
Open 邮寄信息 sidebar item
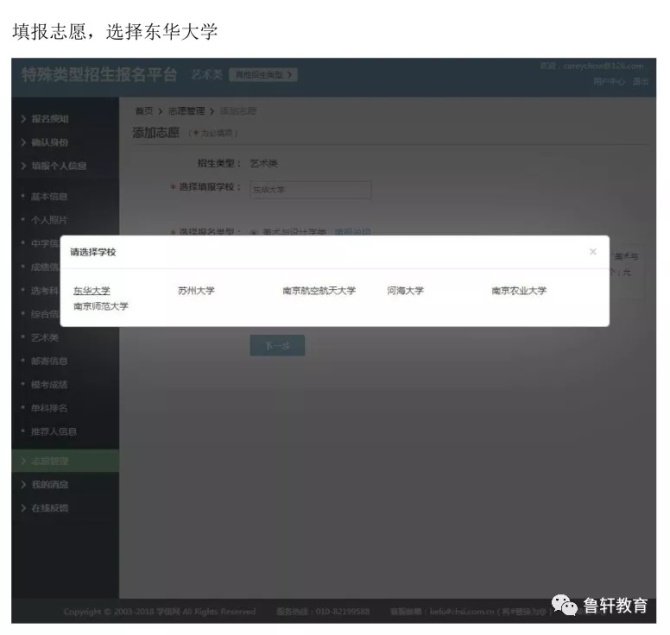49,361
